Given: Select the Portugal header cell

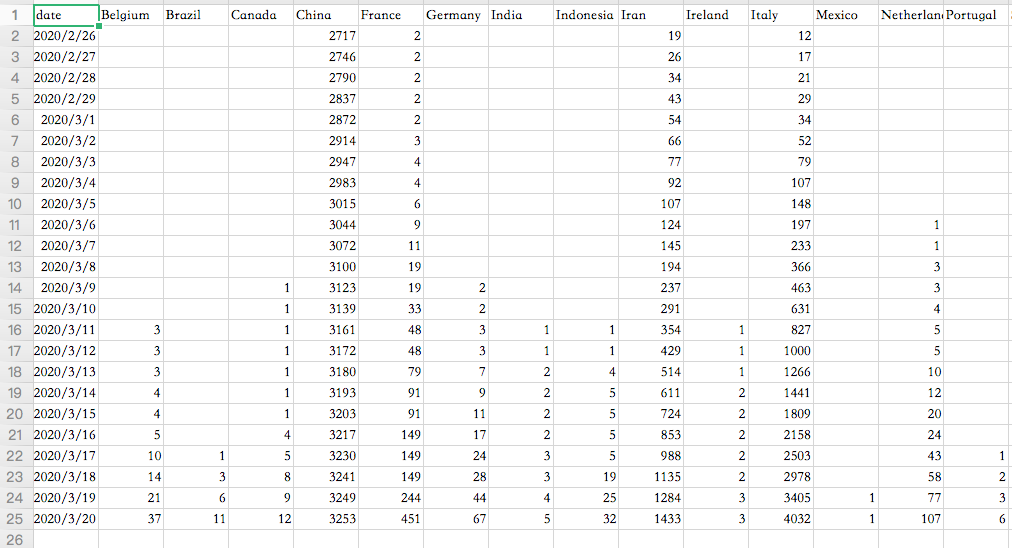Looking at the screenshot, I should pyautogui.click(x=977, y=15).
